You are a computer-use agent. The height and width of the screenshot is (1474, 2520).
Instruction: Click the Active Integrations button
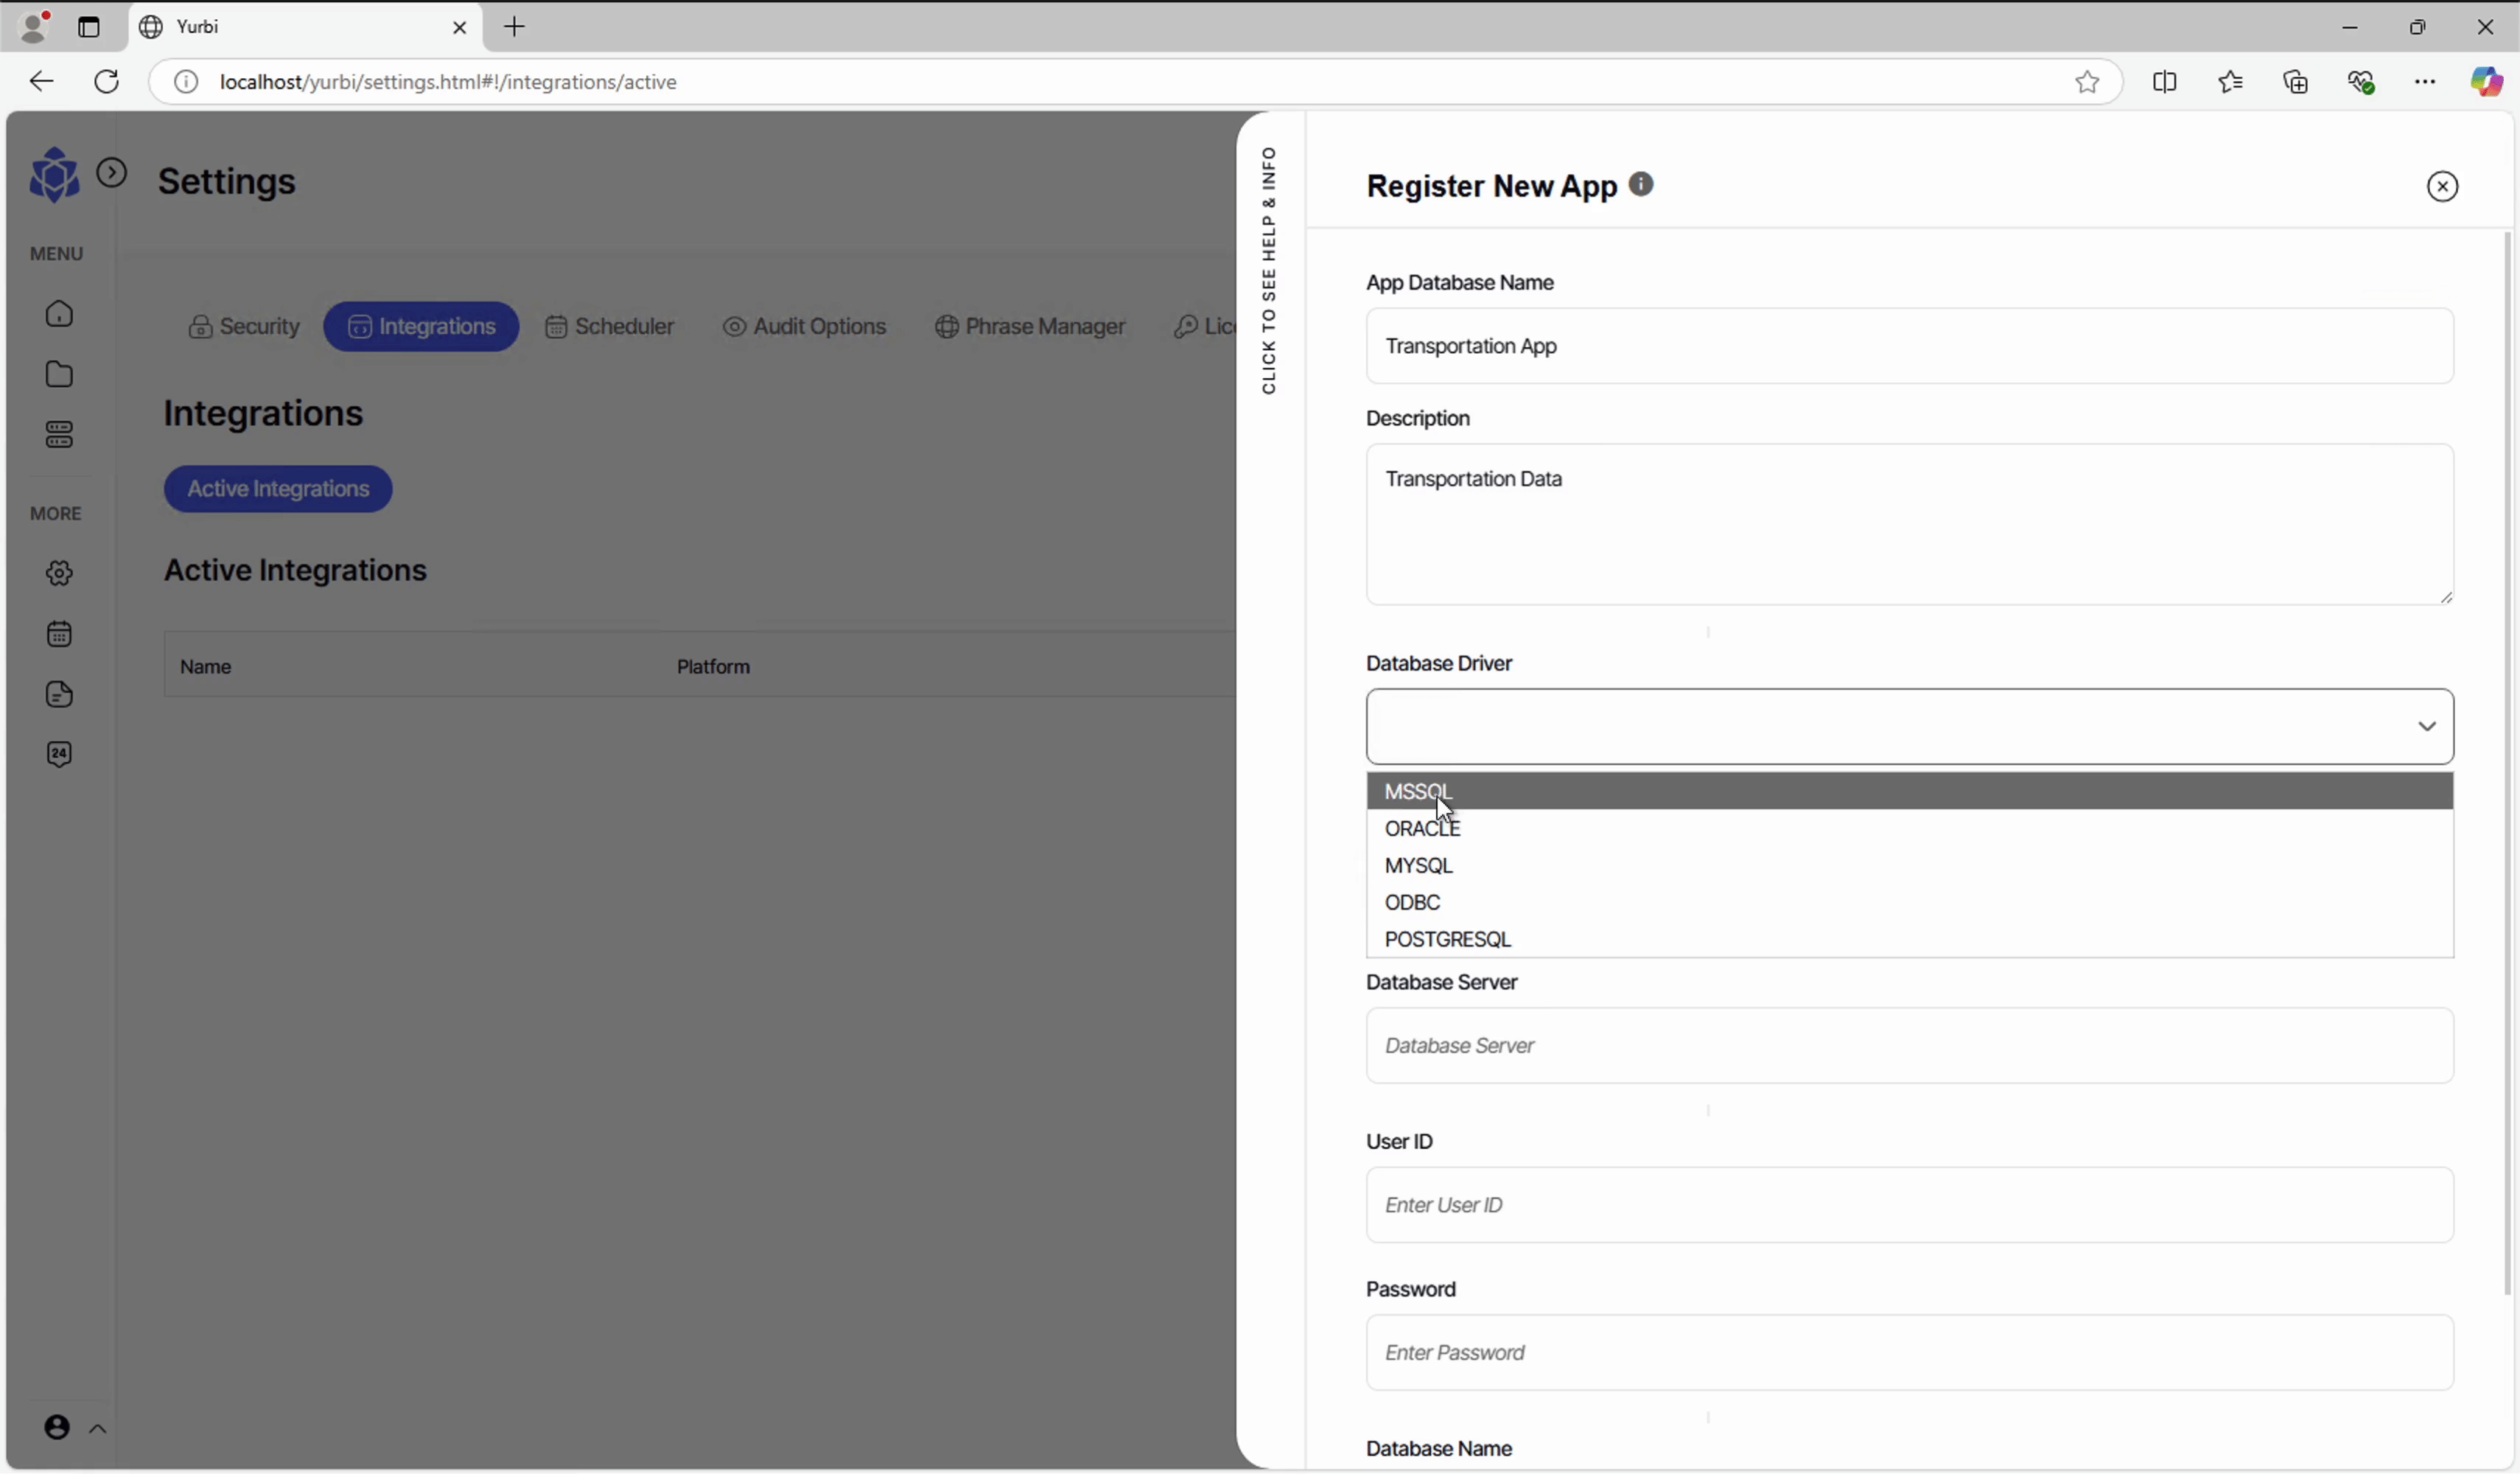(278, 489)
